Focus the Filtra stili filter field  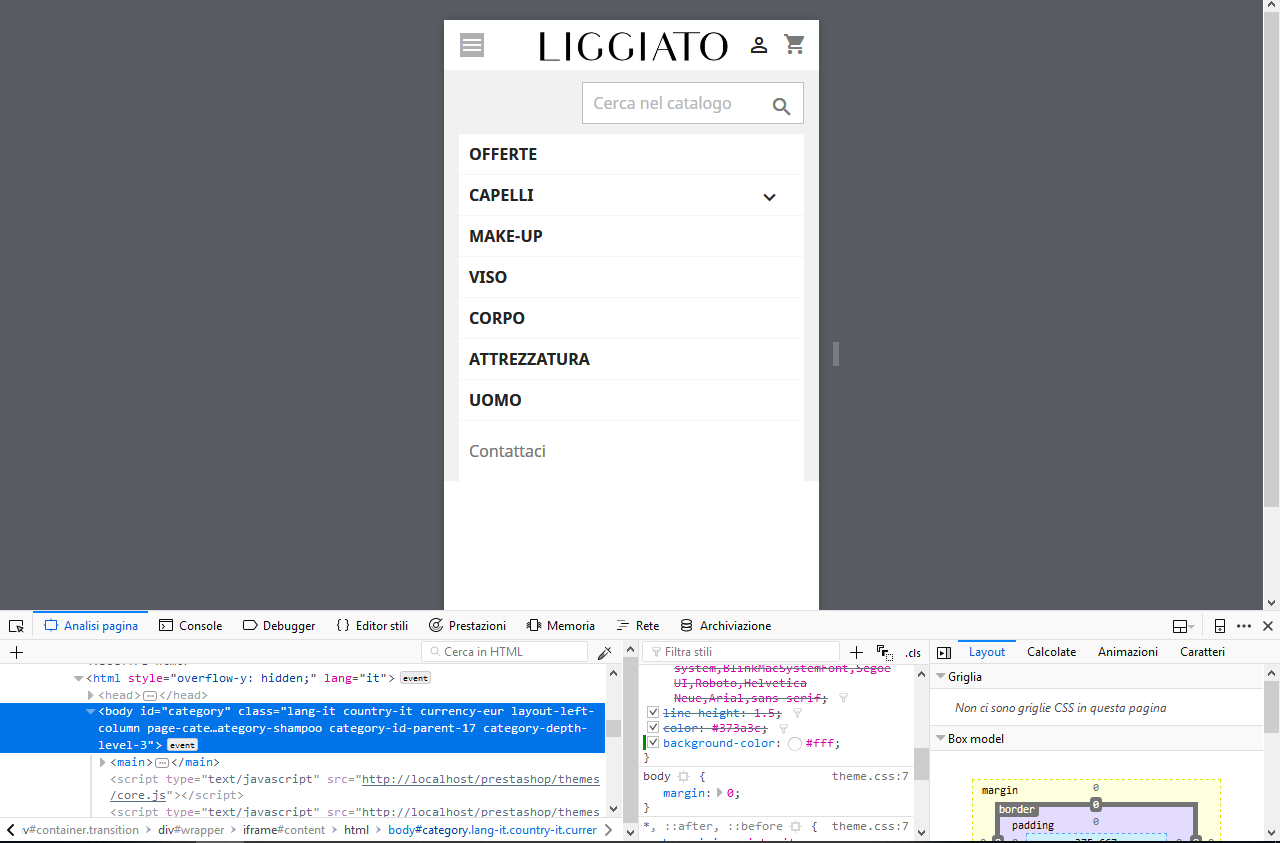click(741, 652)
